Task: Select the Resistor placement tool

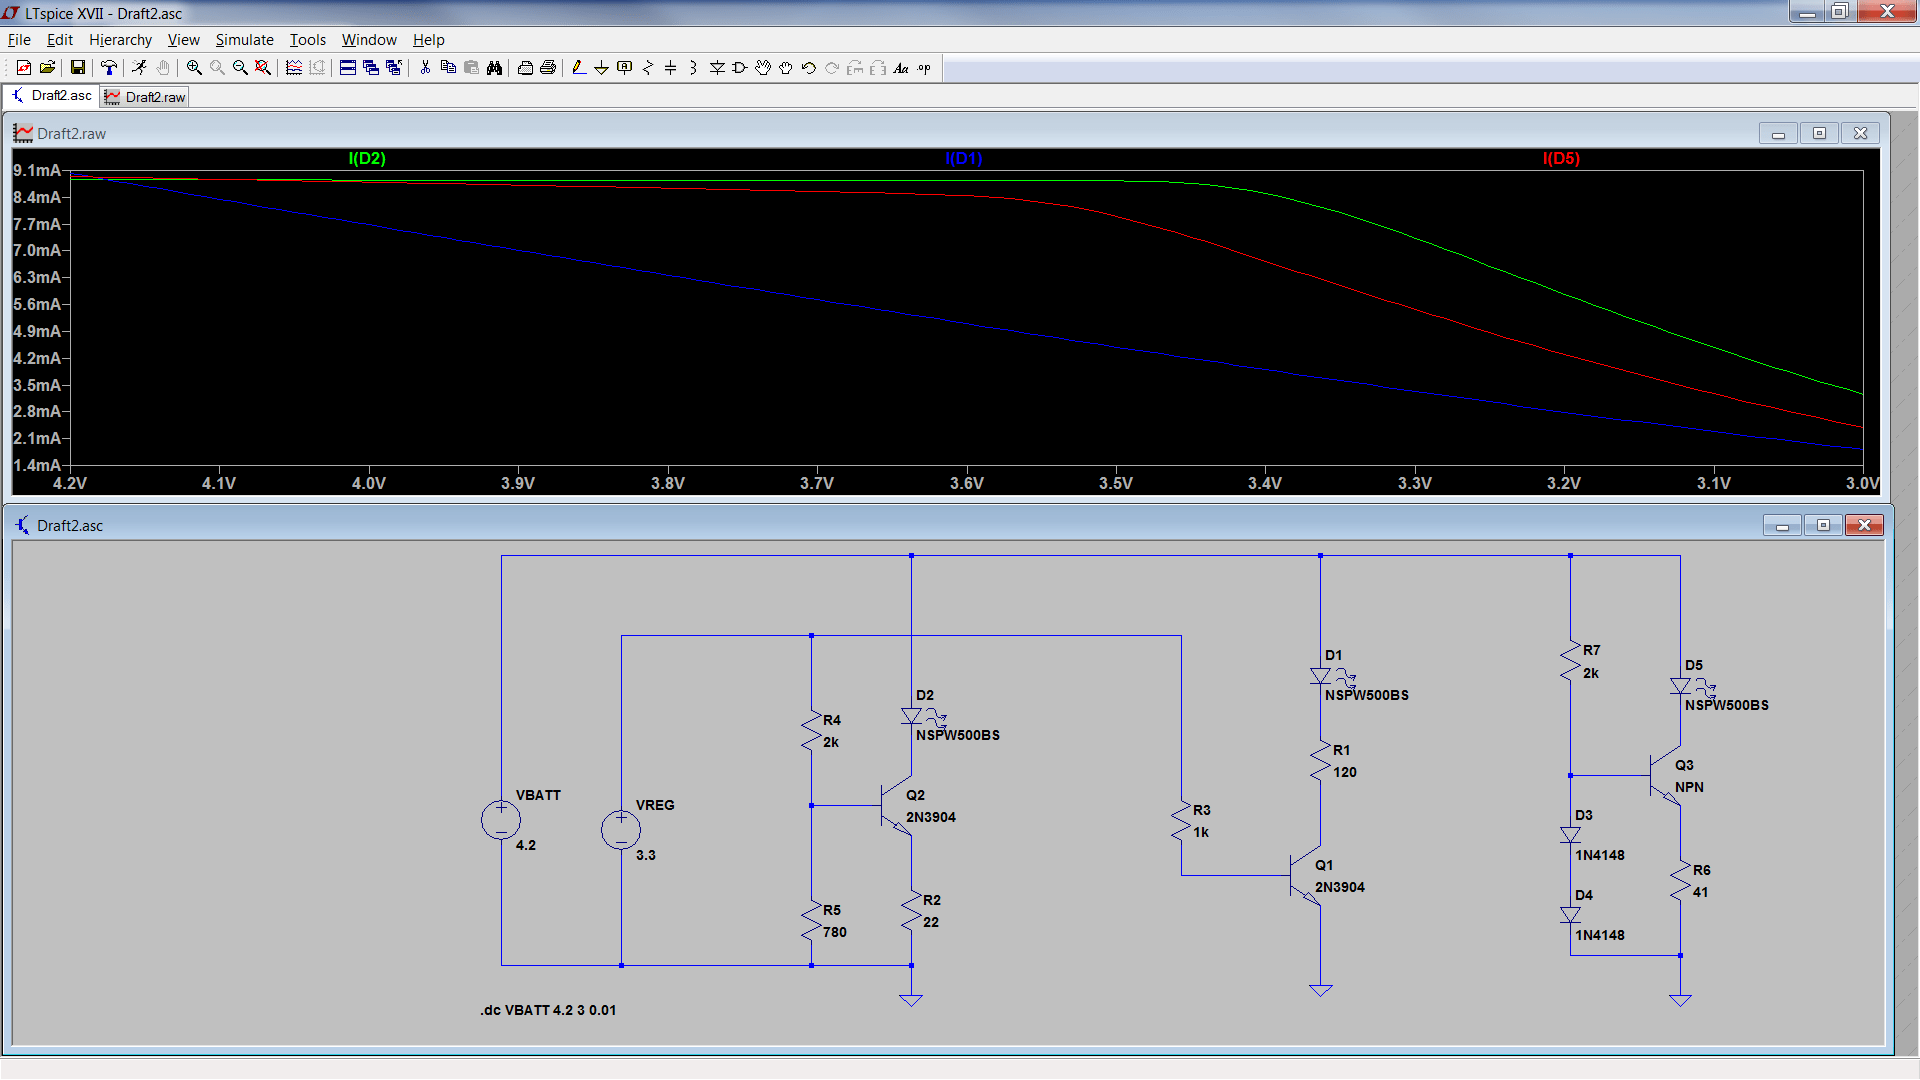Action: point(648,68)
